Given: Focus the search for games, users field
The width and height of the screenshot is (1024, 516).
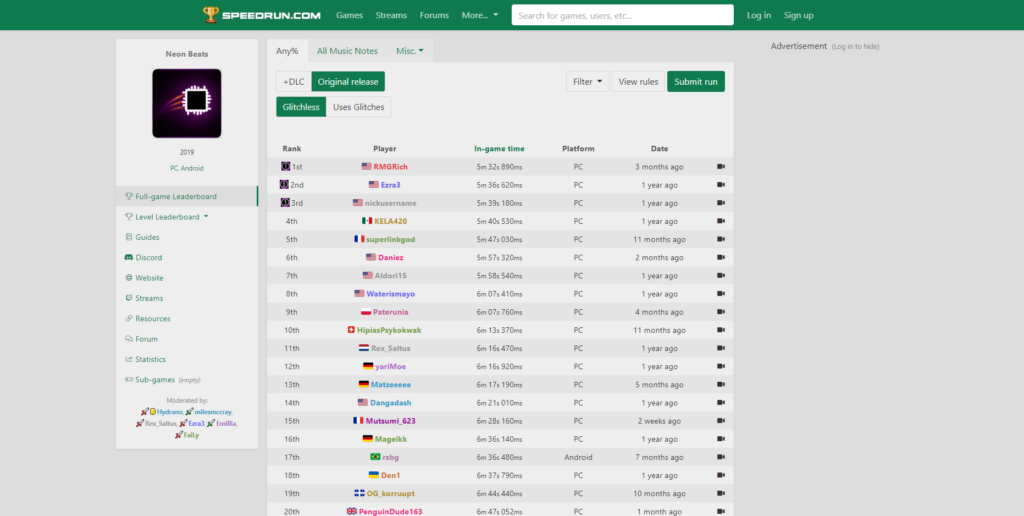Looking at the screenshot, I should 622,15.
